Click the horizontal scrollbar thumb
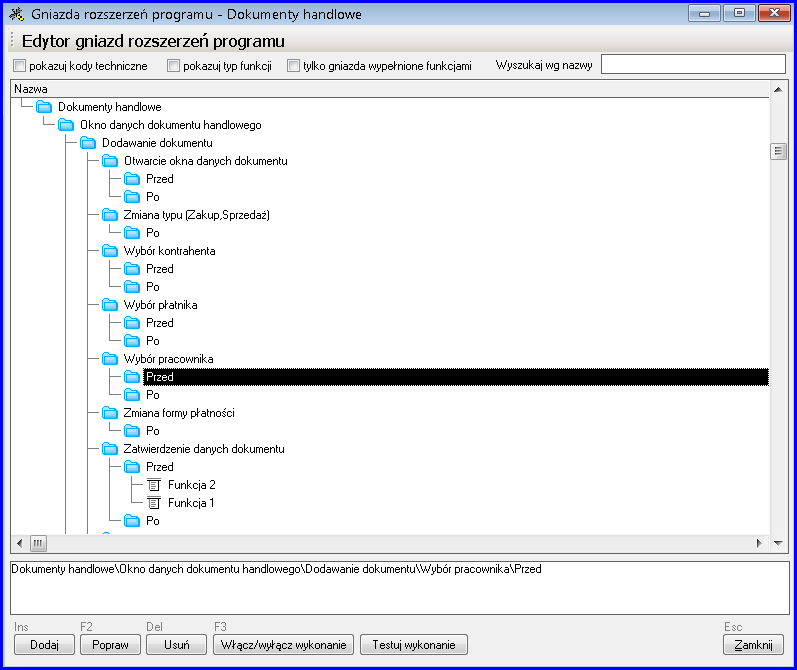797x670 pixels. pyautogui.click(x=38, y=543)
